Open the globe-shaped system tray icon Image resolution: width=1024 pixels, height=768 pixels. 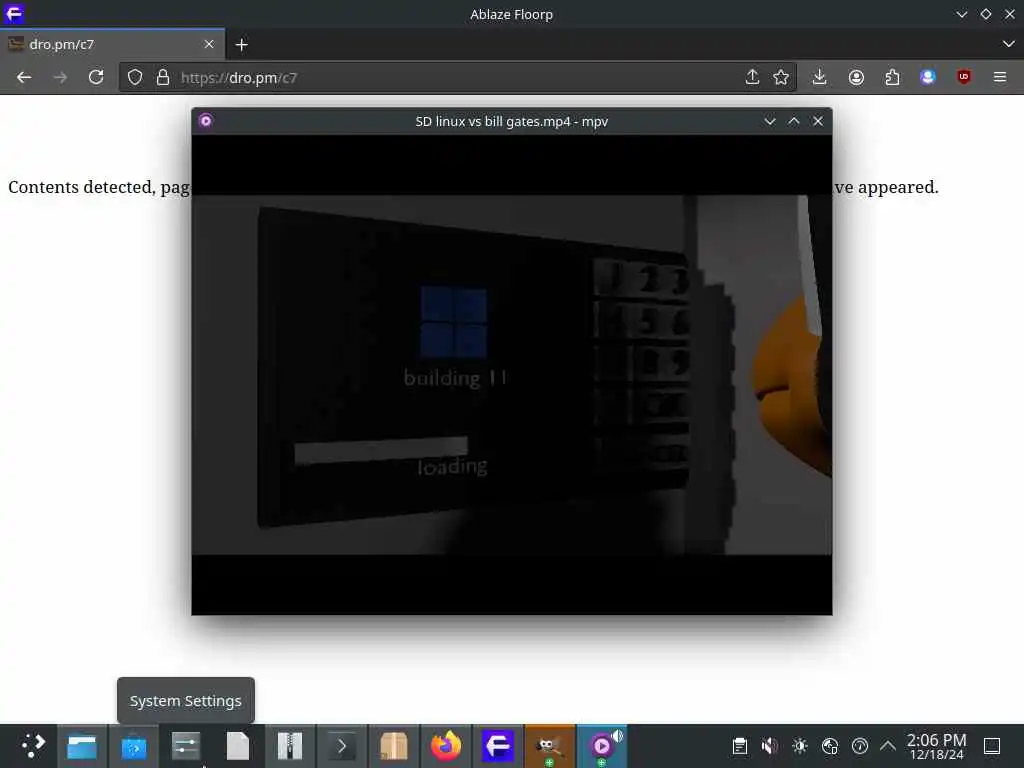[829, 746]
